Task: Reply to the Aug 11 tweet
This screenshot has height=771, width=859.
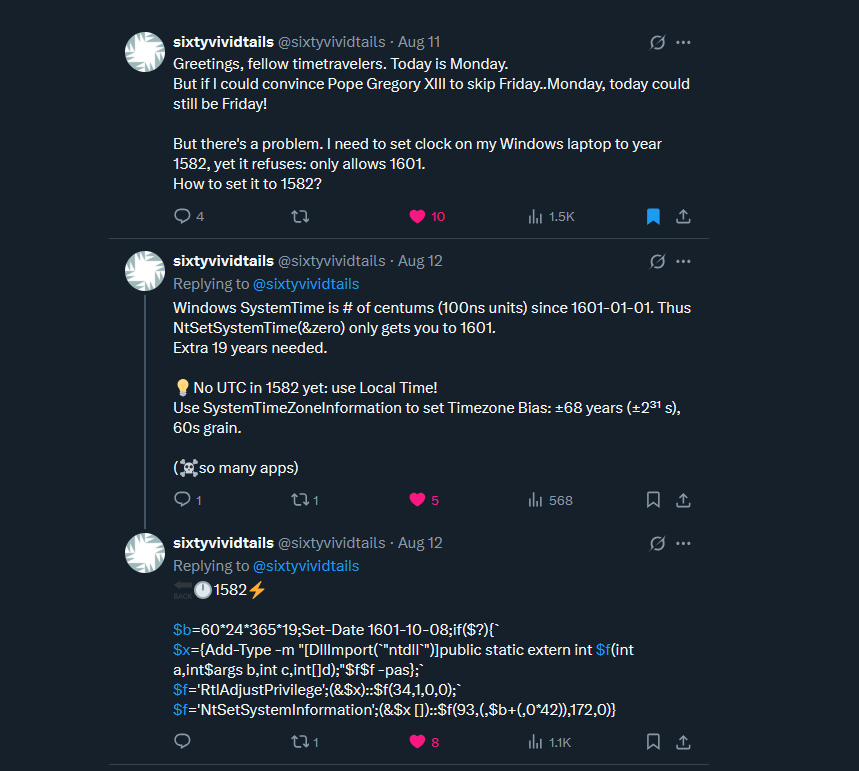Action: 182,216
